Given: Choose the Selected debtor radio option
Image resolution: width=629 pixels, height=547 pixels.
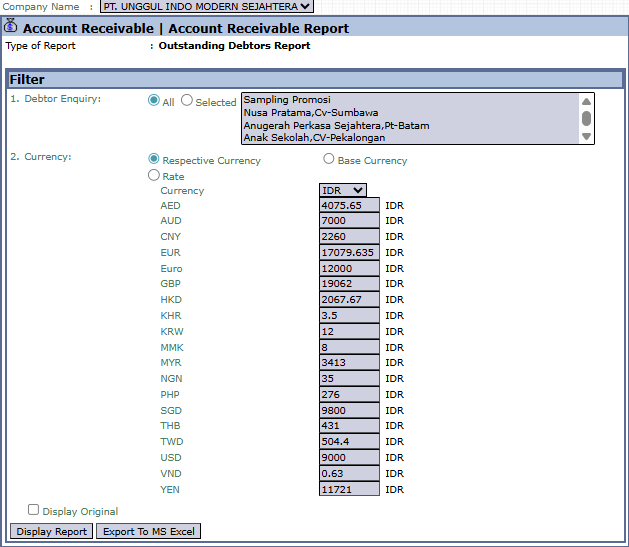Looking at the screenshot, I should coord(187,101).
